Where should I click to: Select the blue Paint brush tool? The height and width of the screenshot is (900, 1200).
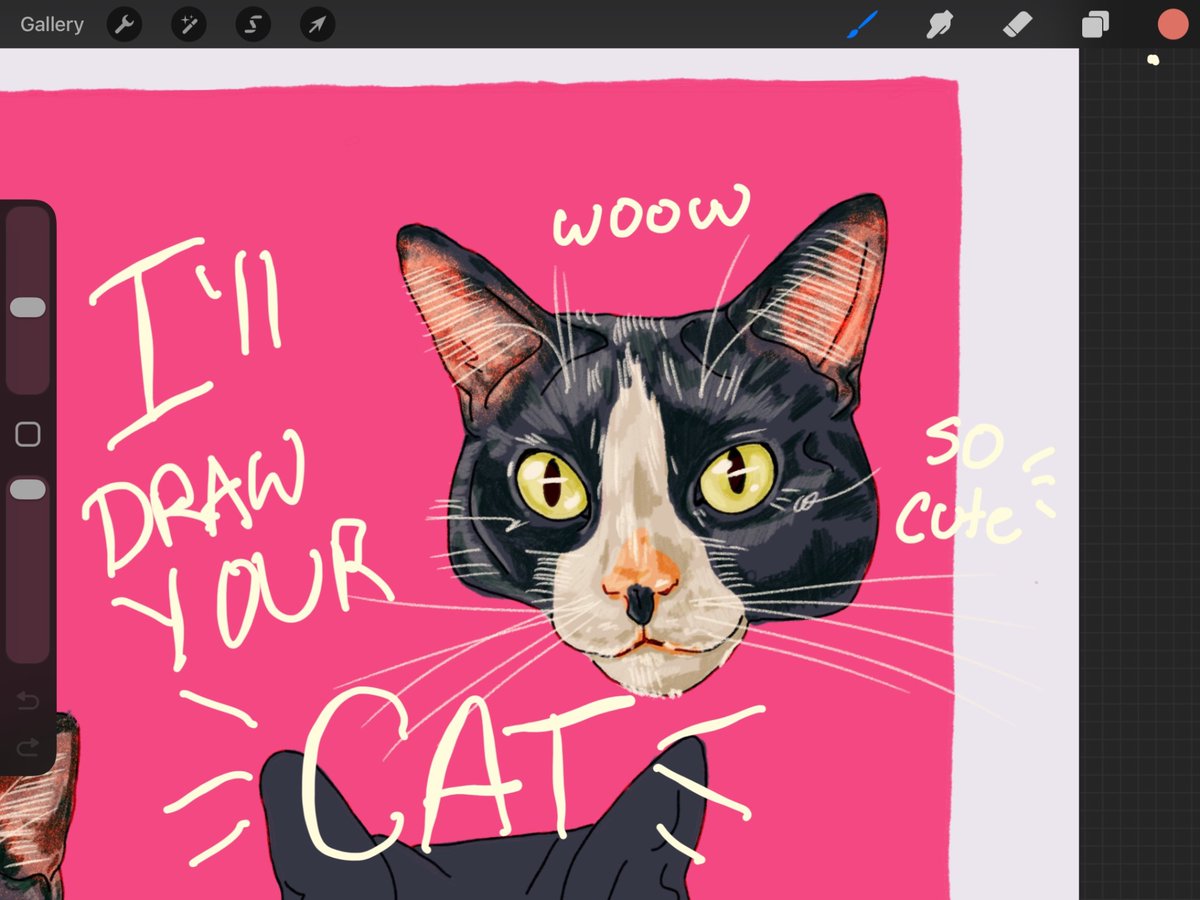[862, 24]
